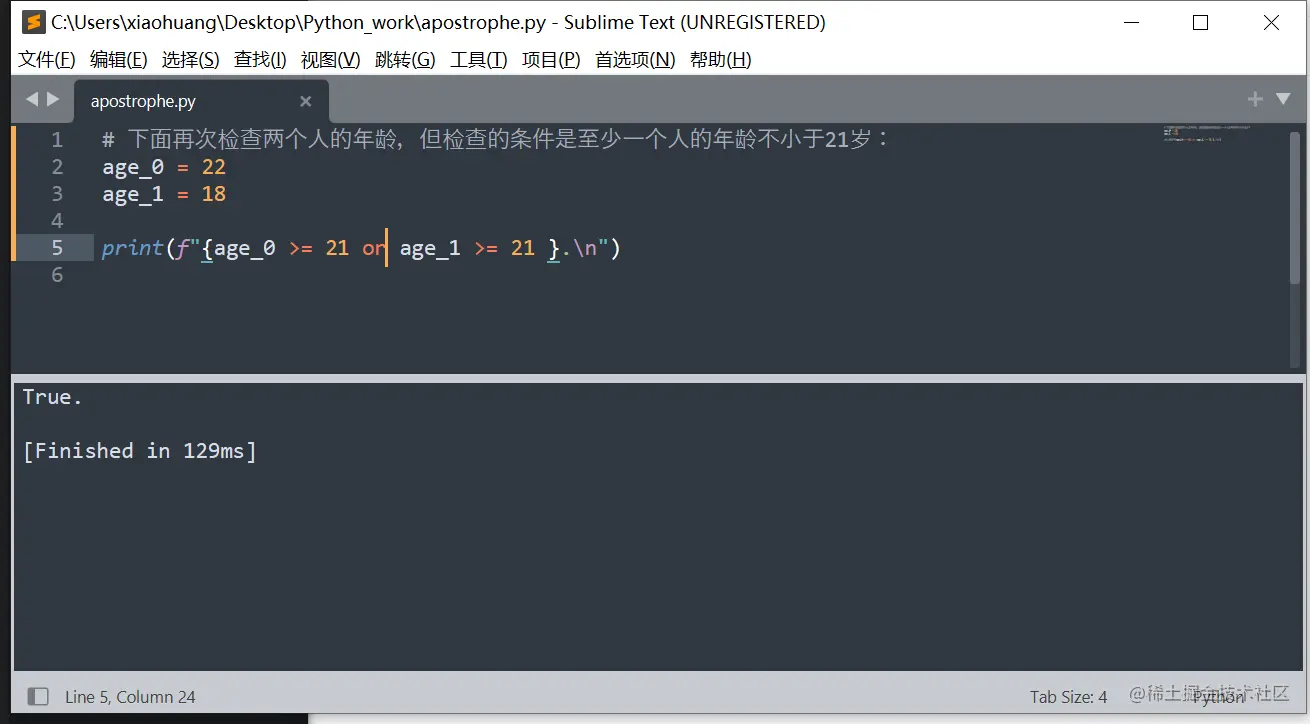Click line number 6 in gutter
Screen dimensions: 1310x724
pos(57,275)
